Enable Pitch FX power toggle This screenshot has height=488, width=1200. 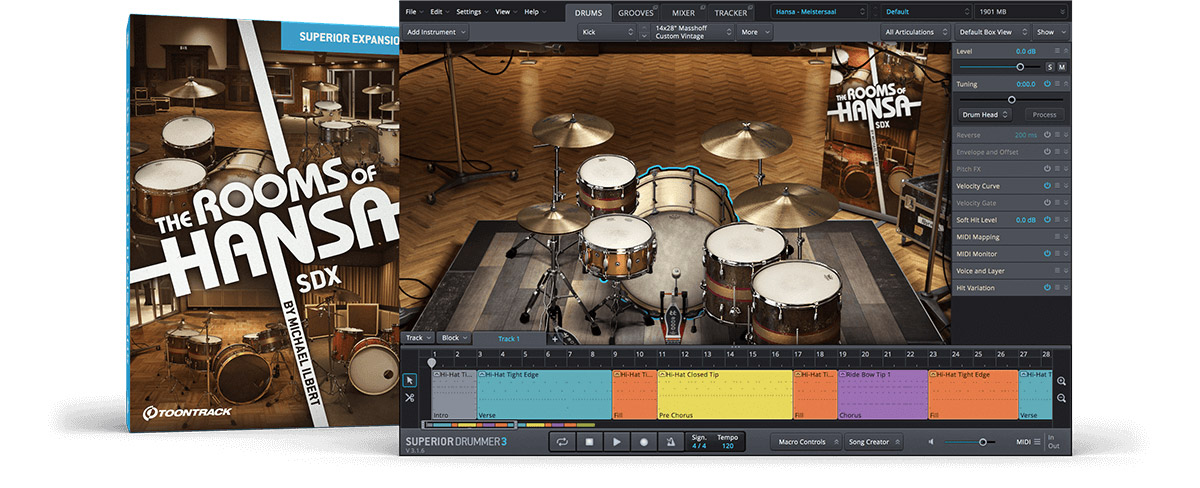tap(1047, 169)
